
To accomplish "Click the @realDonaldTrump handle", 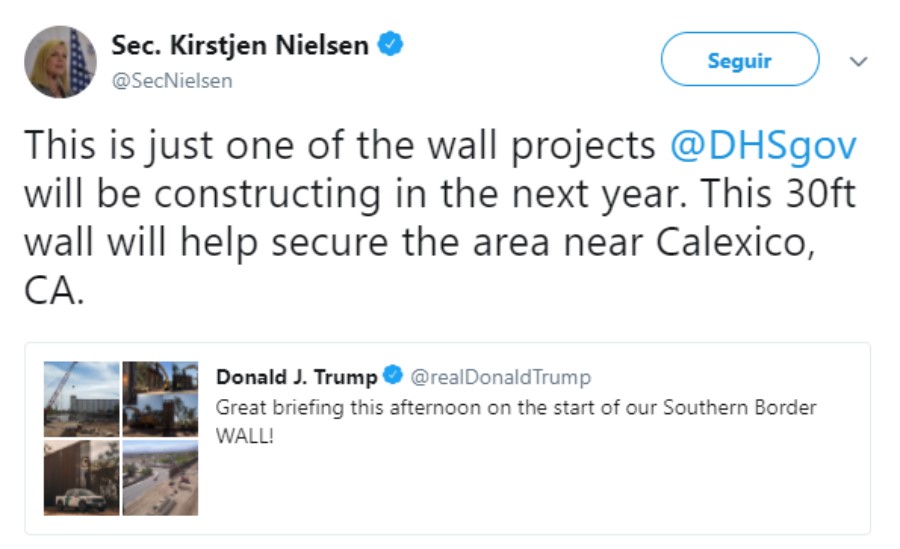I will 500,377.
